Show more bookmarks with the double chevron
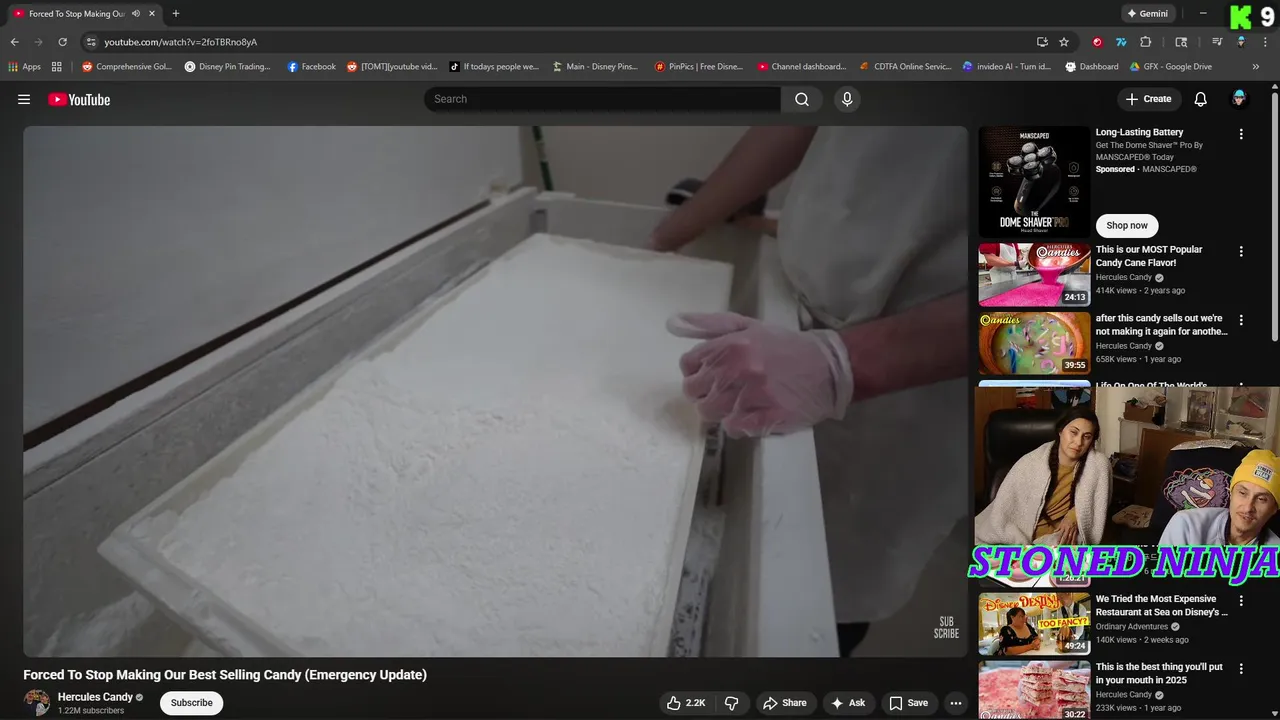1280x720 pixels. point(1256,67)
